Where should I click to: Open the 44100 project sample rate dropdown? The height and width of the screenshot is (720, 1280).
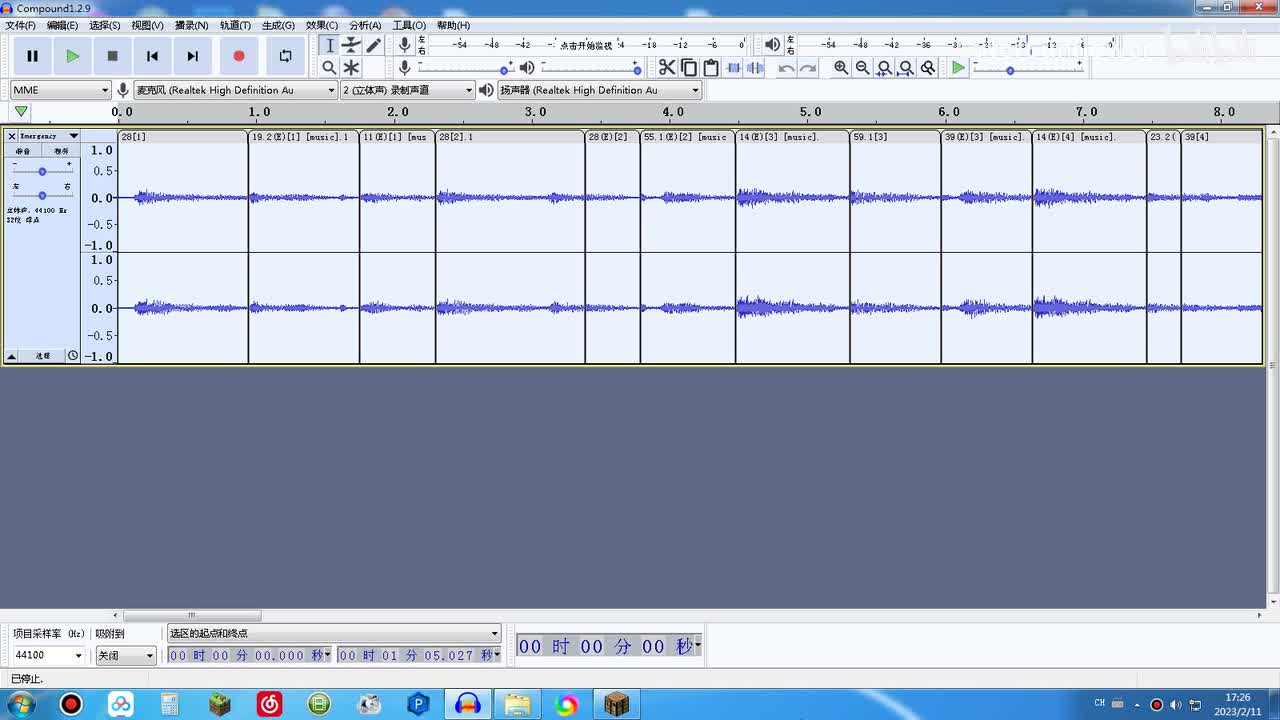48,655
